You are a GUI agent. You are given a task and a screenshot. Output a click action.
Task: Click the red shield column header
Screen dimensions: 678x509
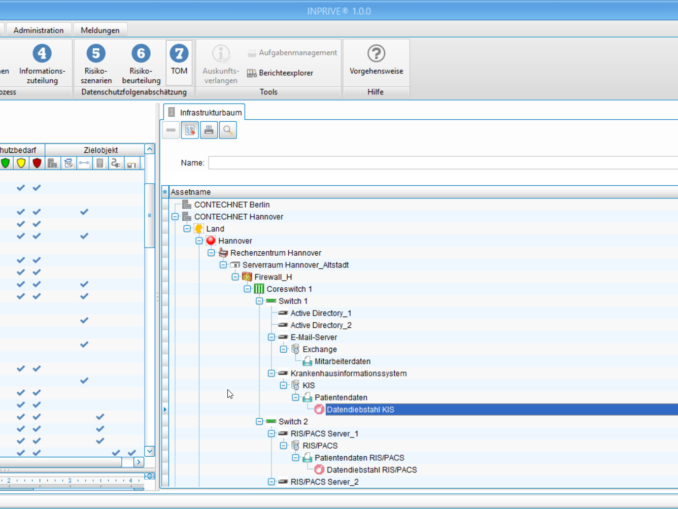37,163
